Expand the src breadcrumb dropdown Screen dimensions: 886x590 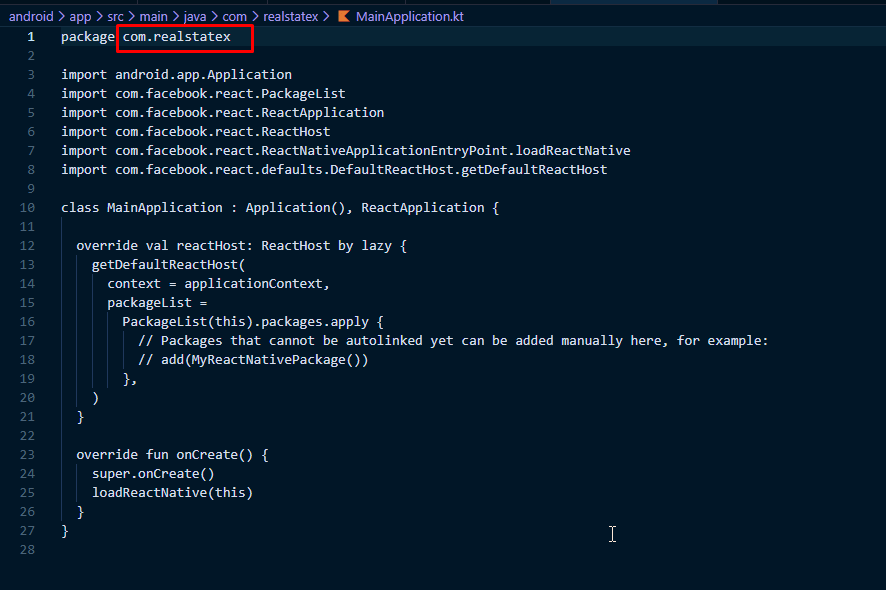[115, 17]
